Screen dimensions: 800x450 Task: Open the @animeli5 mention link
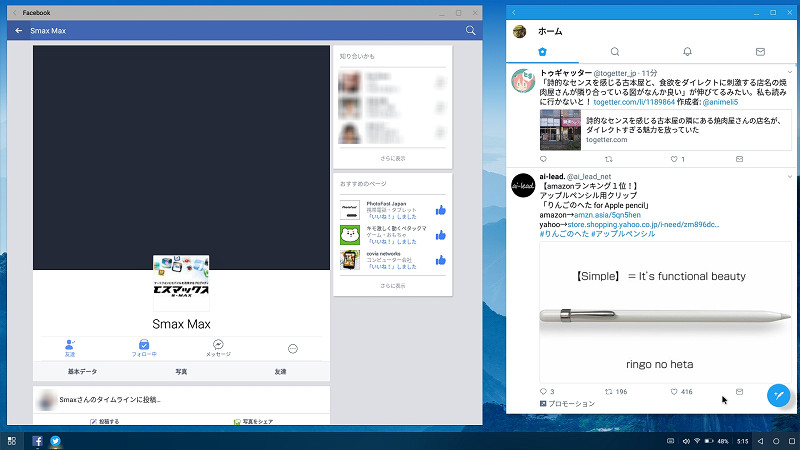pos(720,102)
